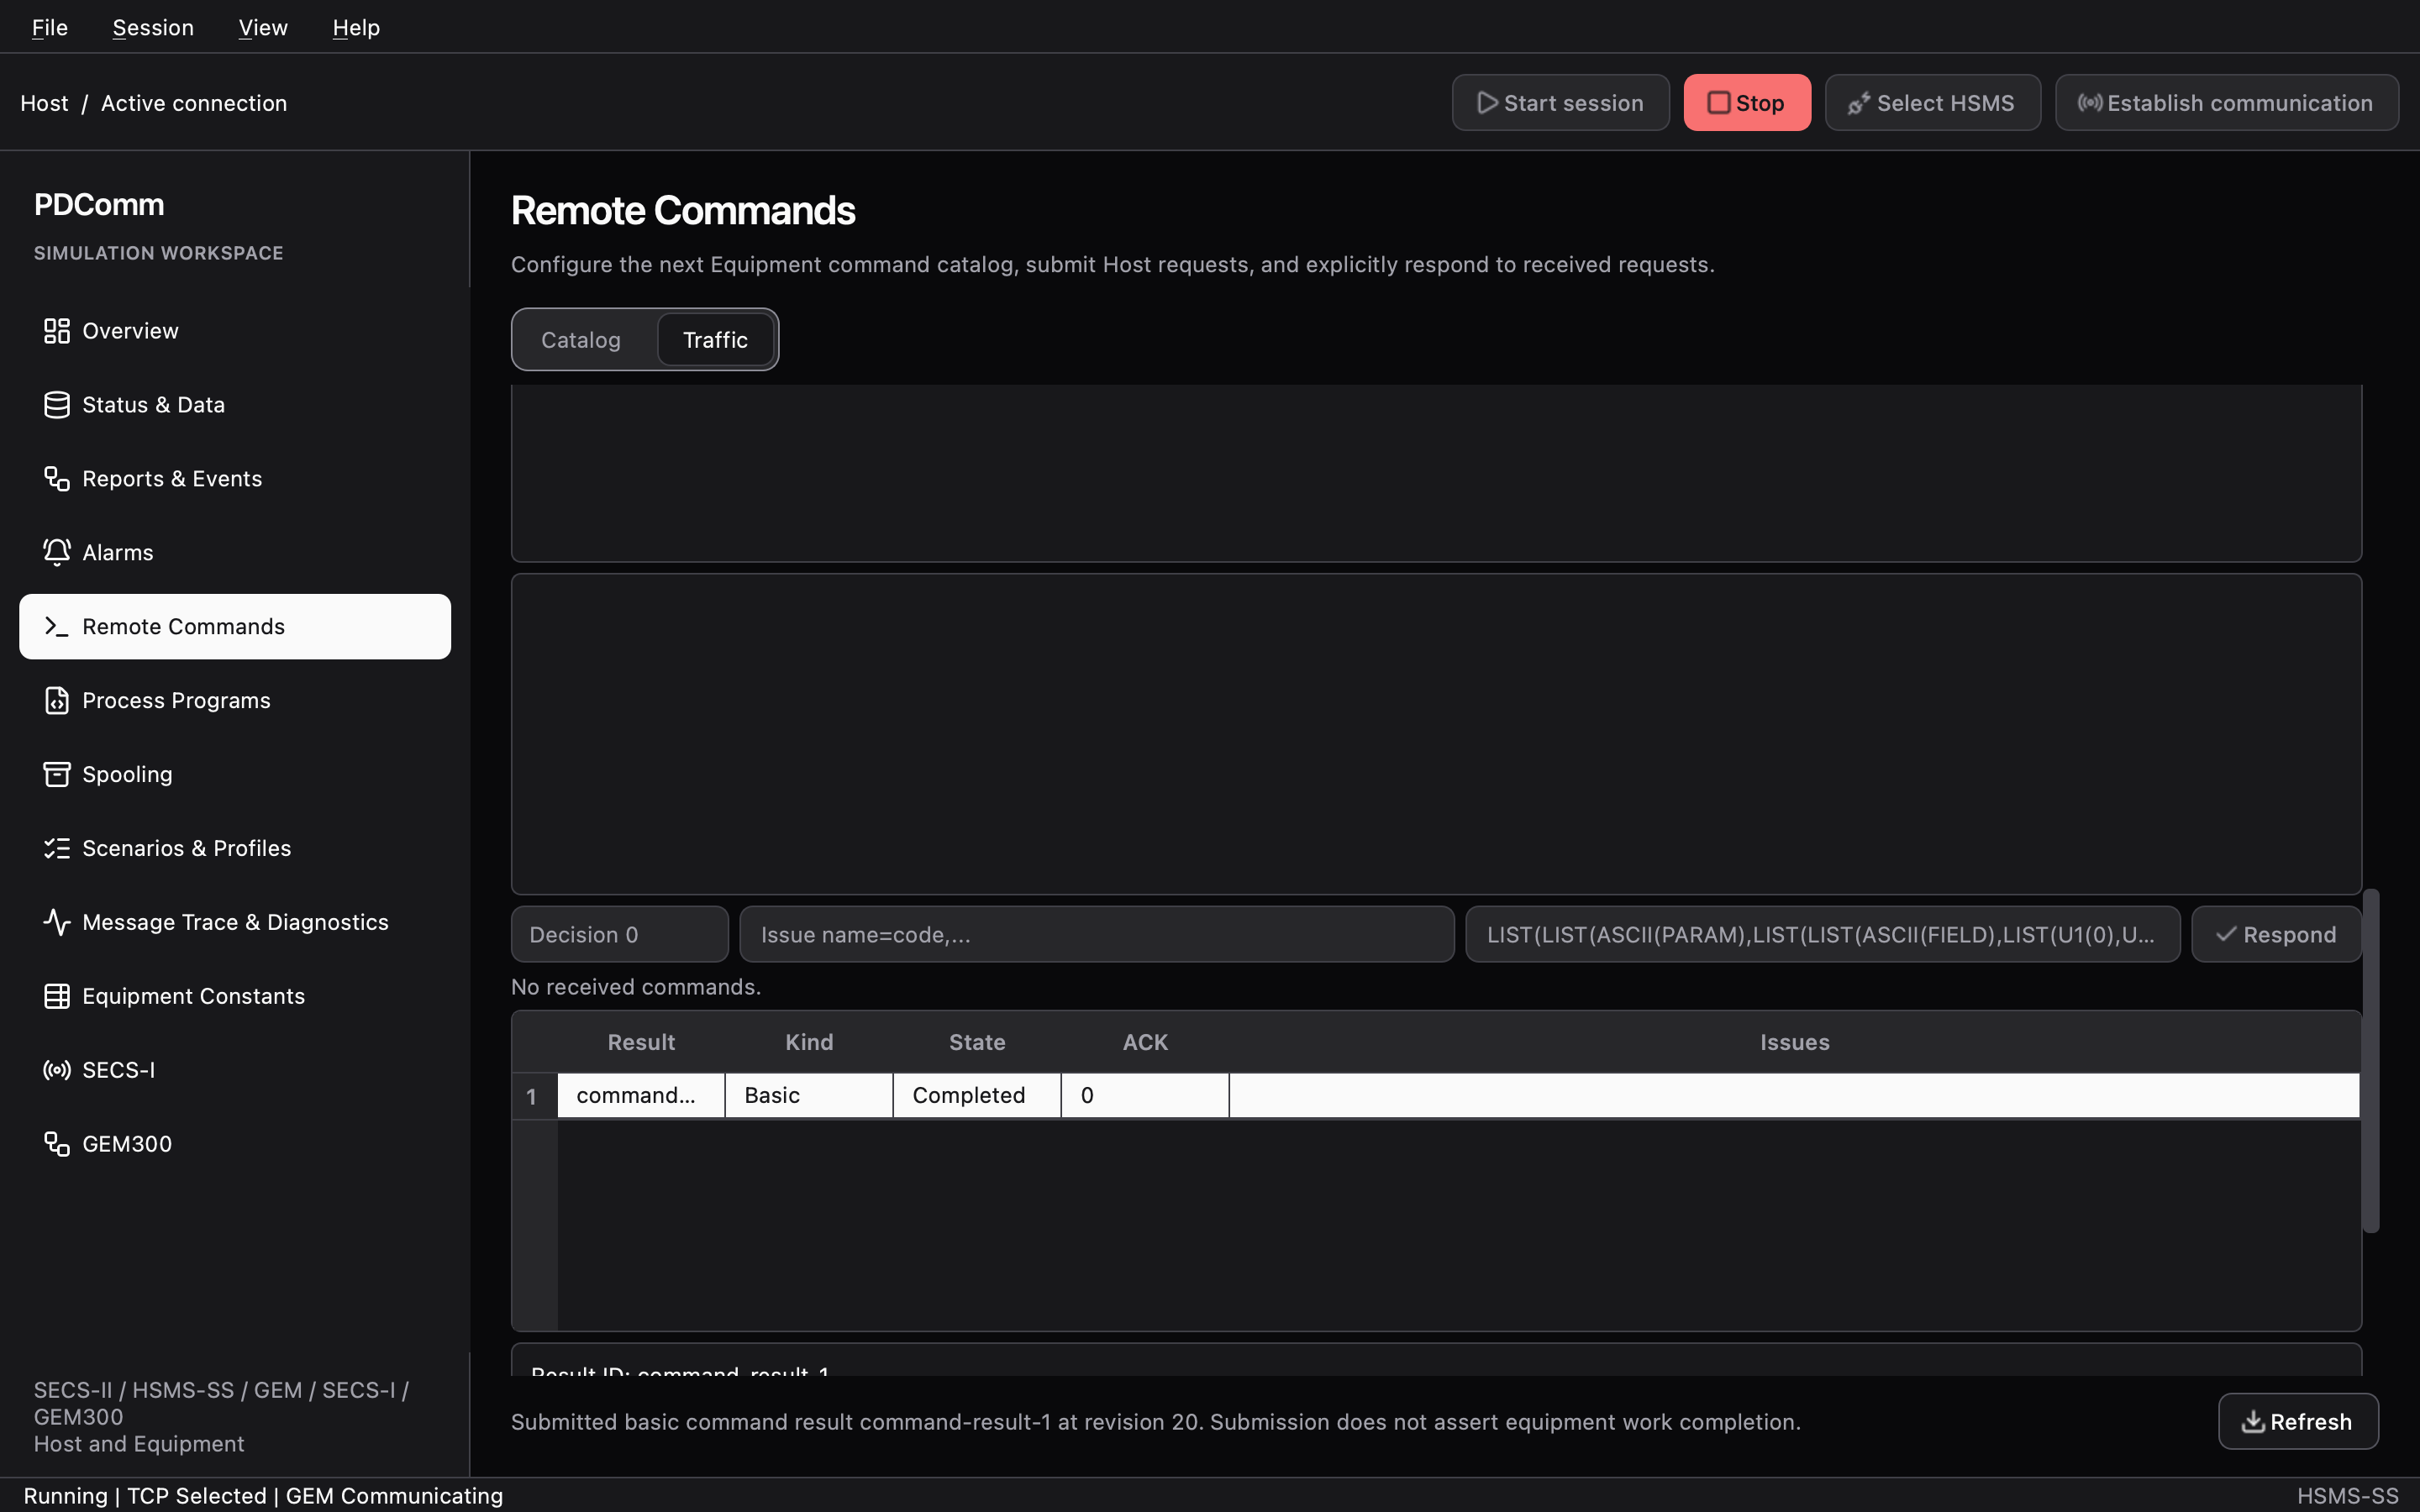Image resolution: width=2420 pixels, height=1512 pixels.
Task: Click the vertical scrollbar of the traffic panel
Action: pyautogui.click(x=2370, y=1060)
